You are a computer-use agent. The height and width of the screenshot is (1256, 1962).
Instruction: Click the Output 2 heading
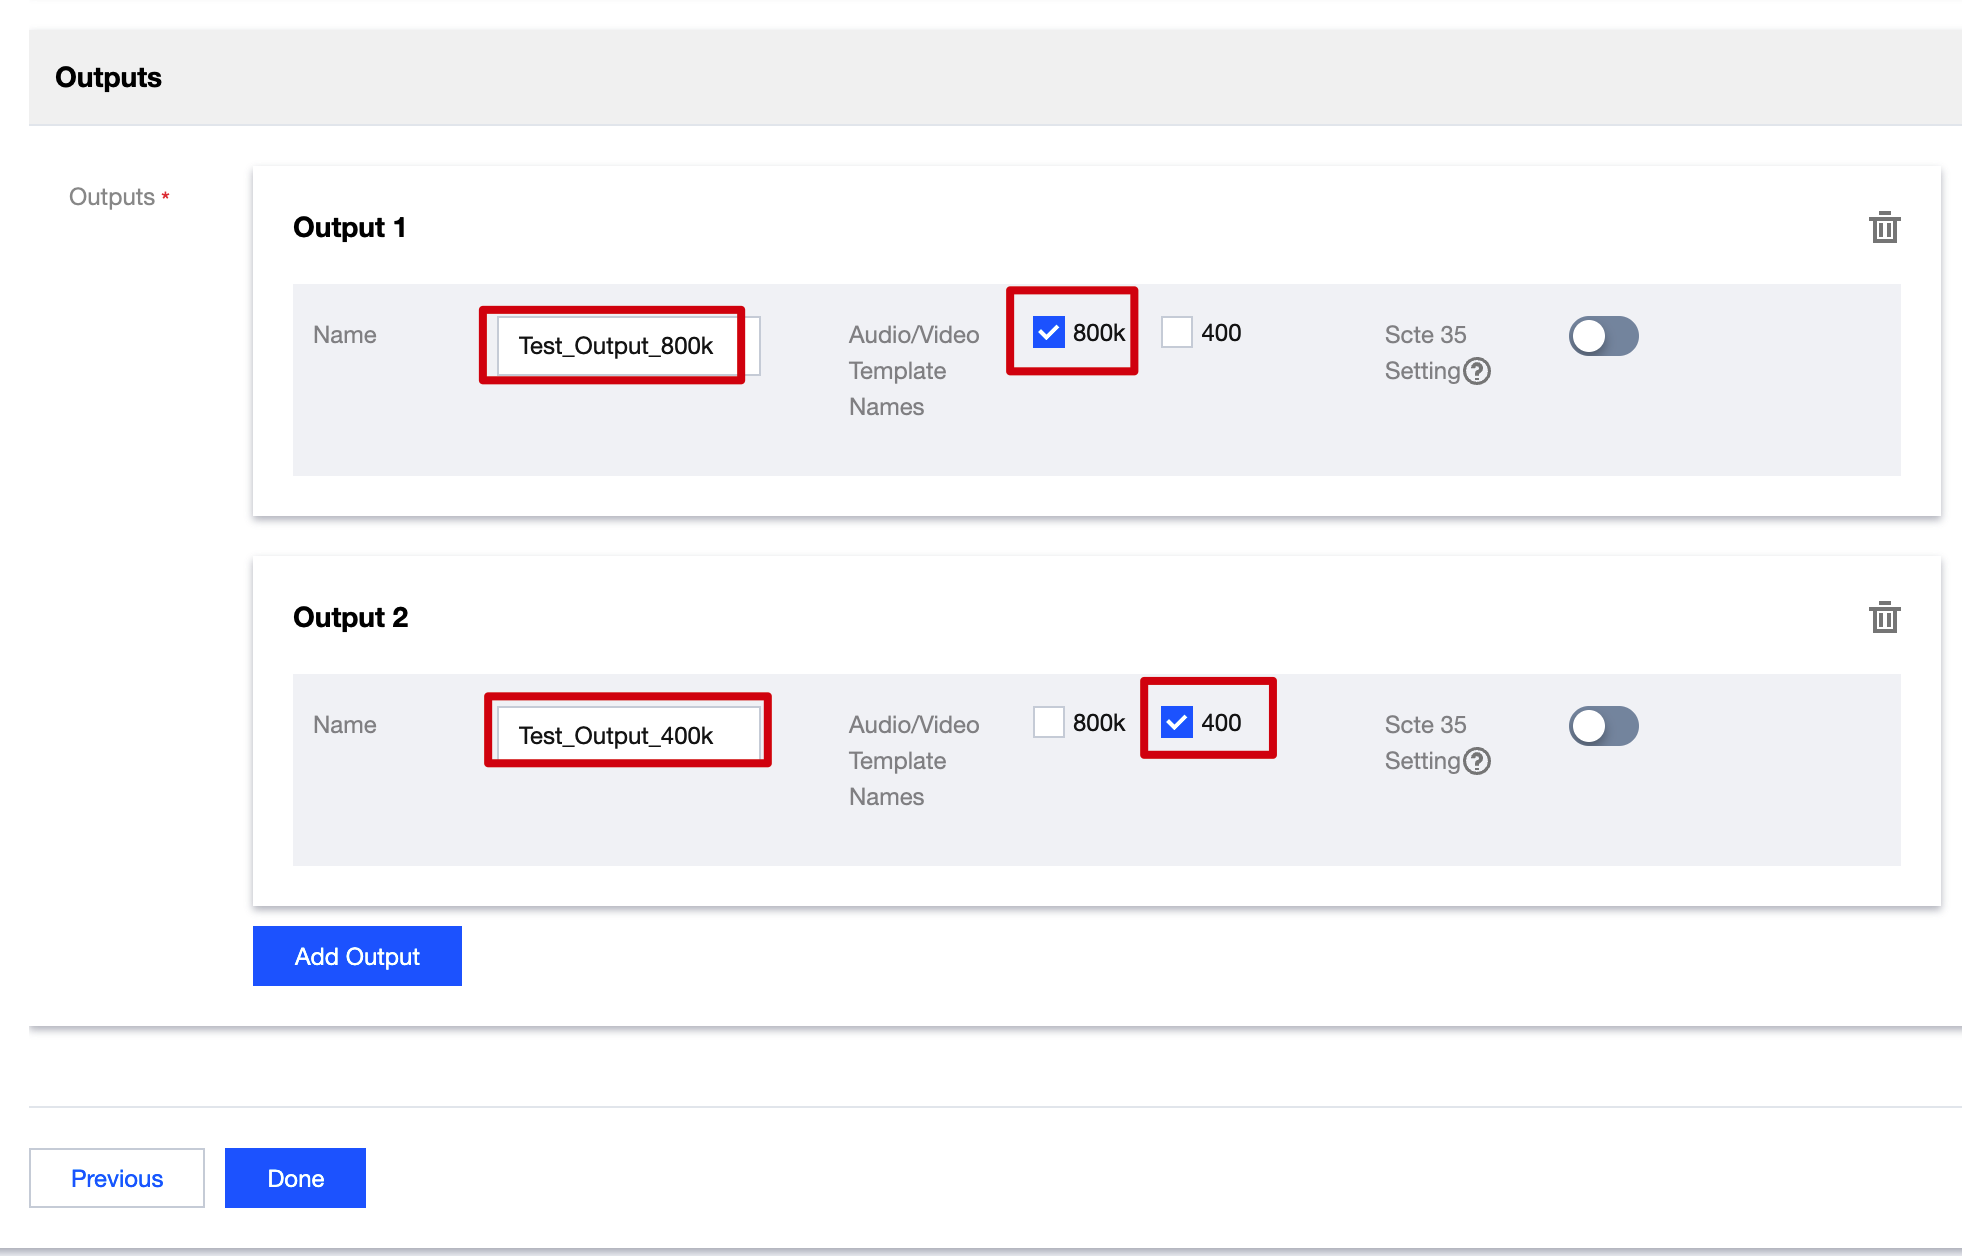[350, 618]
